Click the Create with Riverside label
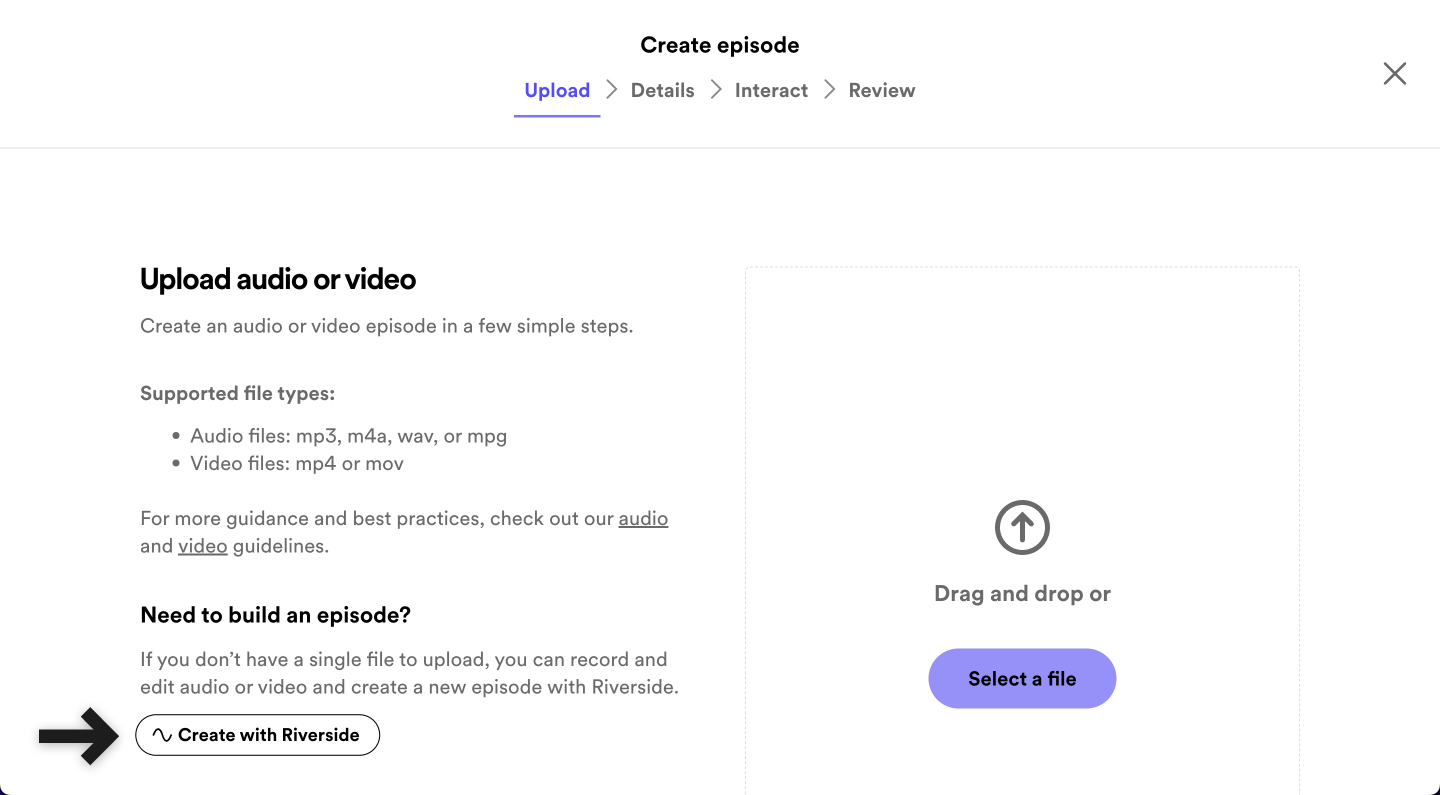1440x795 pixels. [x=268, y=735]
